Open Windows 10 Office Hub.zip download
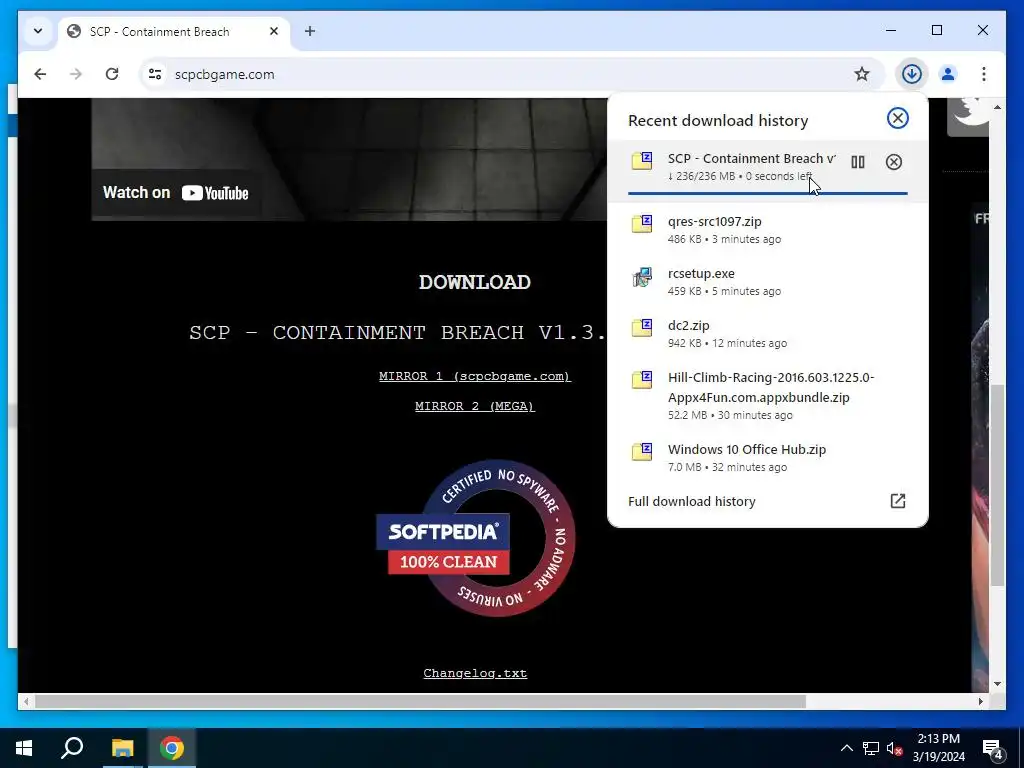Screen dimensions: 1024x768 pyautogui.click(x=767, y=458)
